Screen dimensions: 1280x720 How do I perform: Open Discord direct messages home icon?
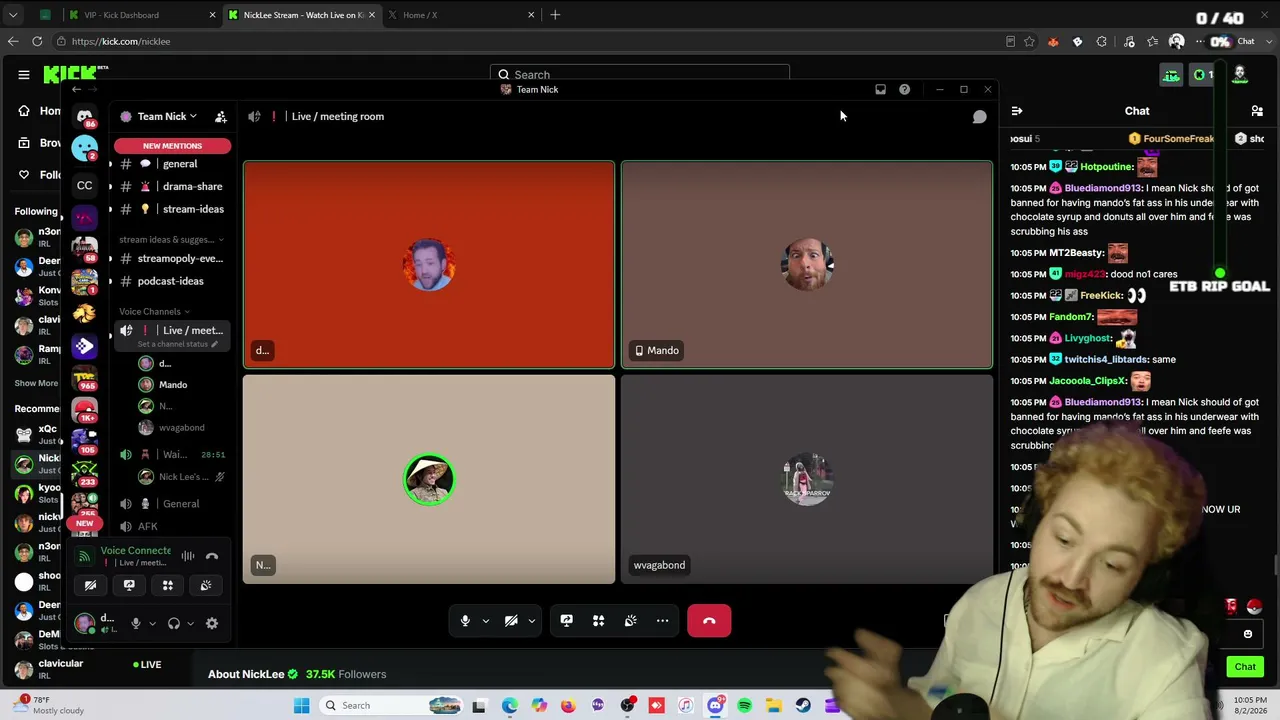coord(85,116)
